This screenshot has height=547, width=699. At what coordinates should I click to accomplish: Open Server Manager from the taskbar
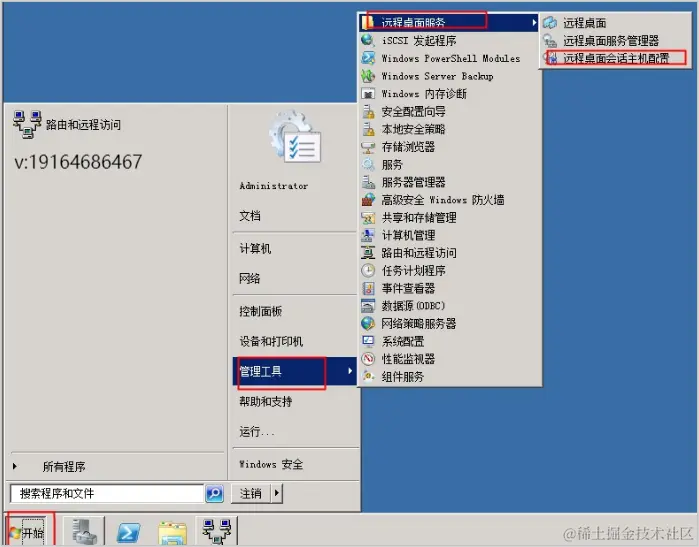[x=84, y=531]
